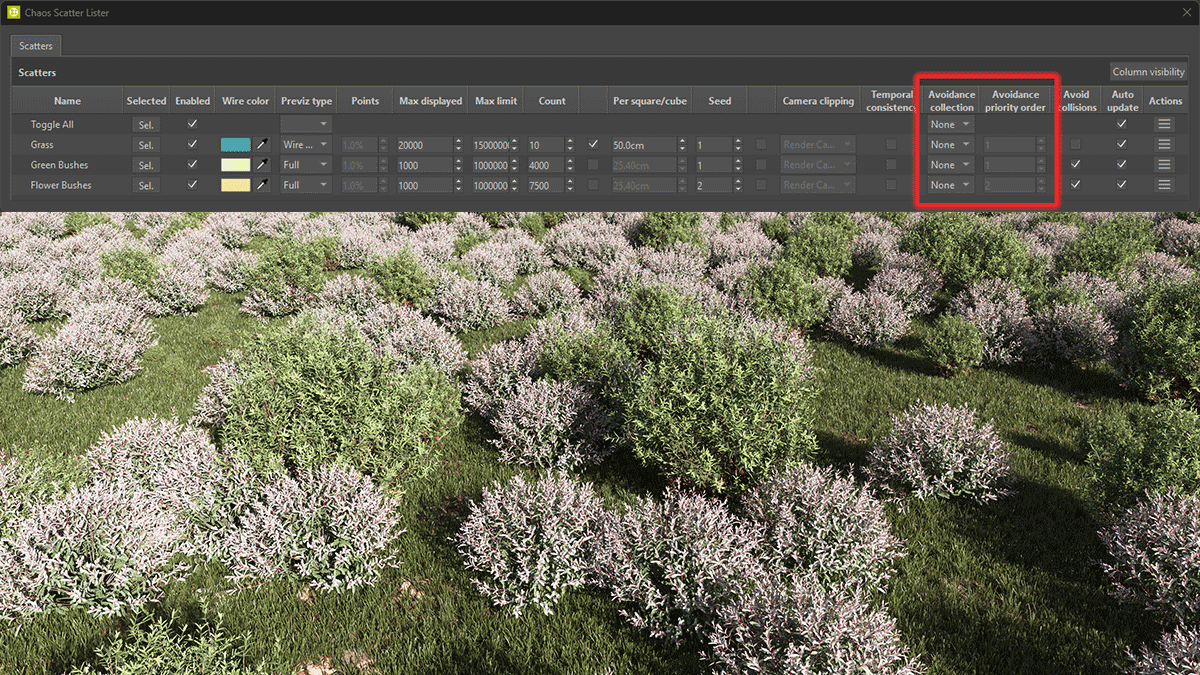Enable Avoid collisions for Grass

pos(1077,144)
